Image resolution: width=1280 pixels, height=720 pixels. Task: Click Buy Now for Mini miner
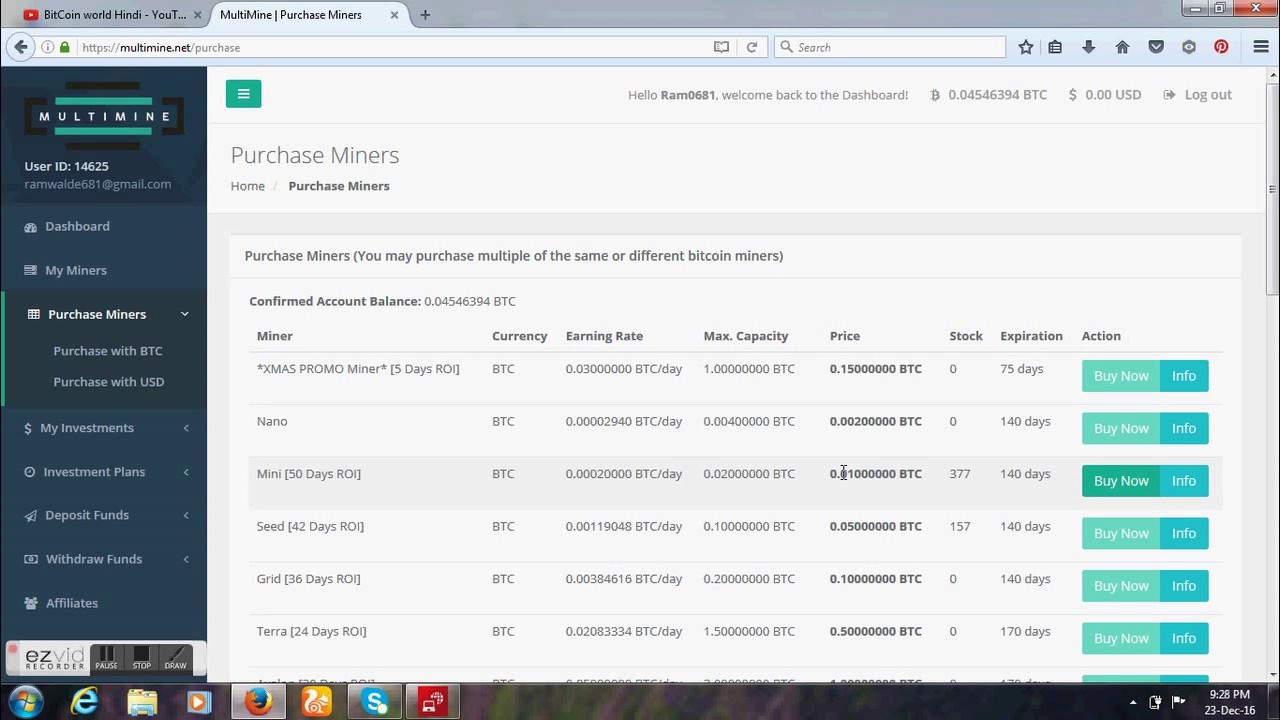tap(1121, 481)
